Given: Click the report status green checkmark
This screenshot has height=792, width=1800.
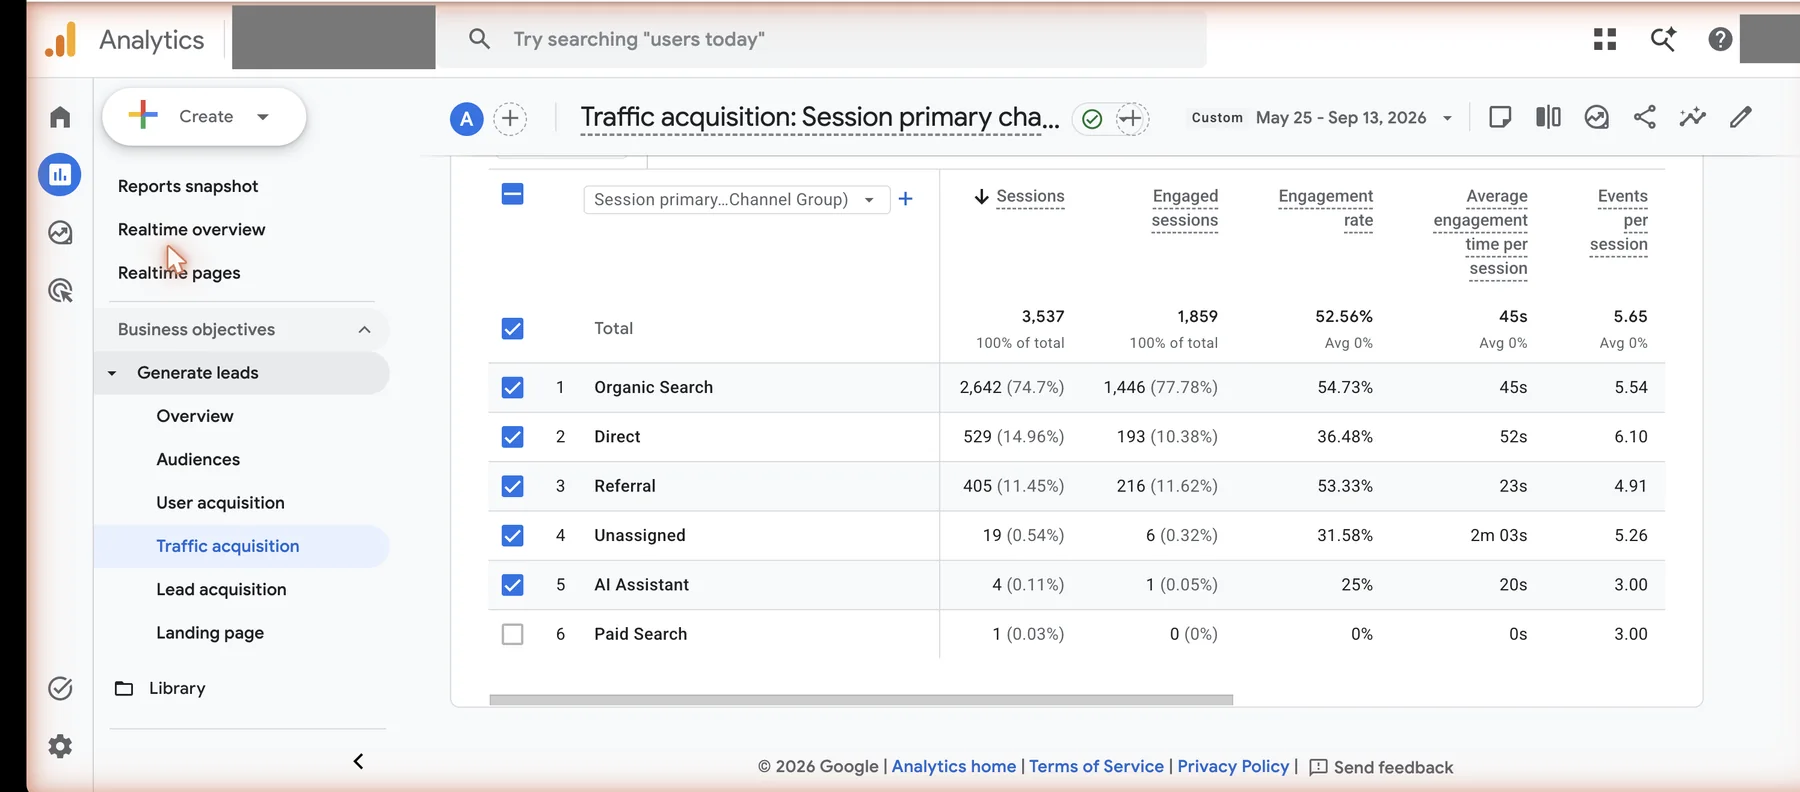Looking at the screenshot, I should (1092, 119).
